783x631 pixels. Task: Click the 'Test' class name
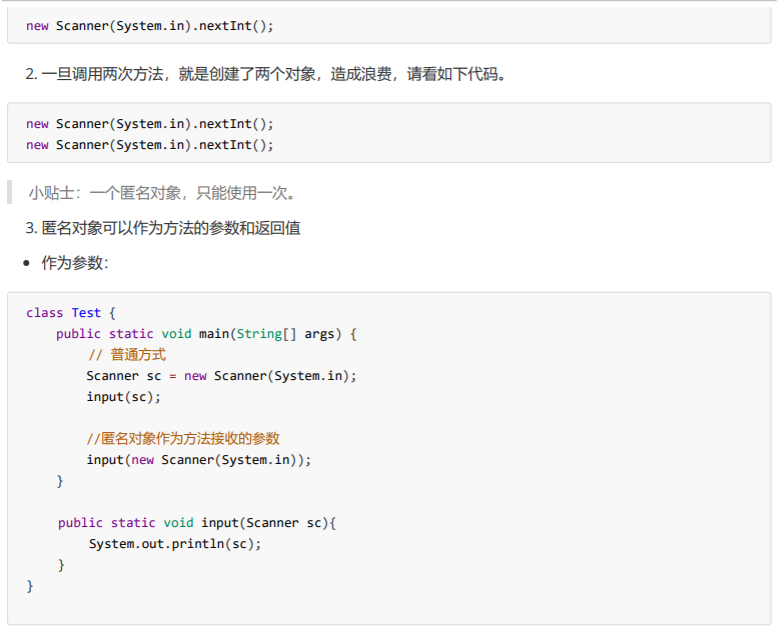pyautogui.click(x=86, y=313)
